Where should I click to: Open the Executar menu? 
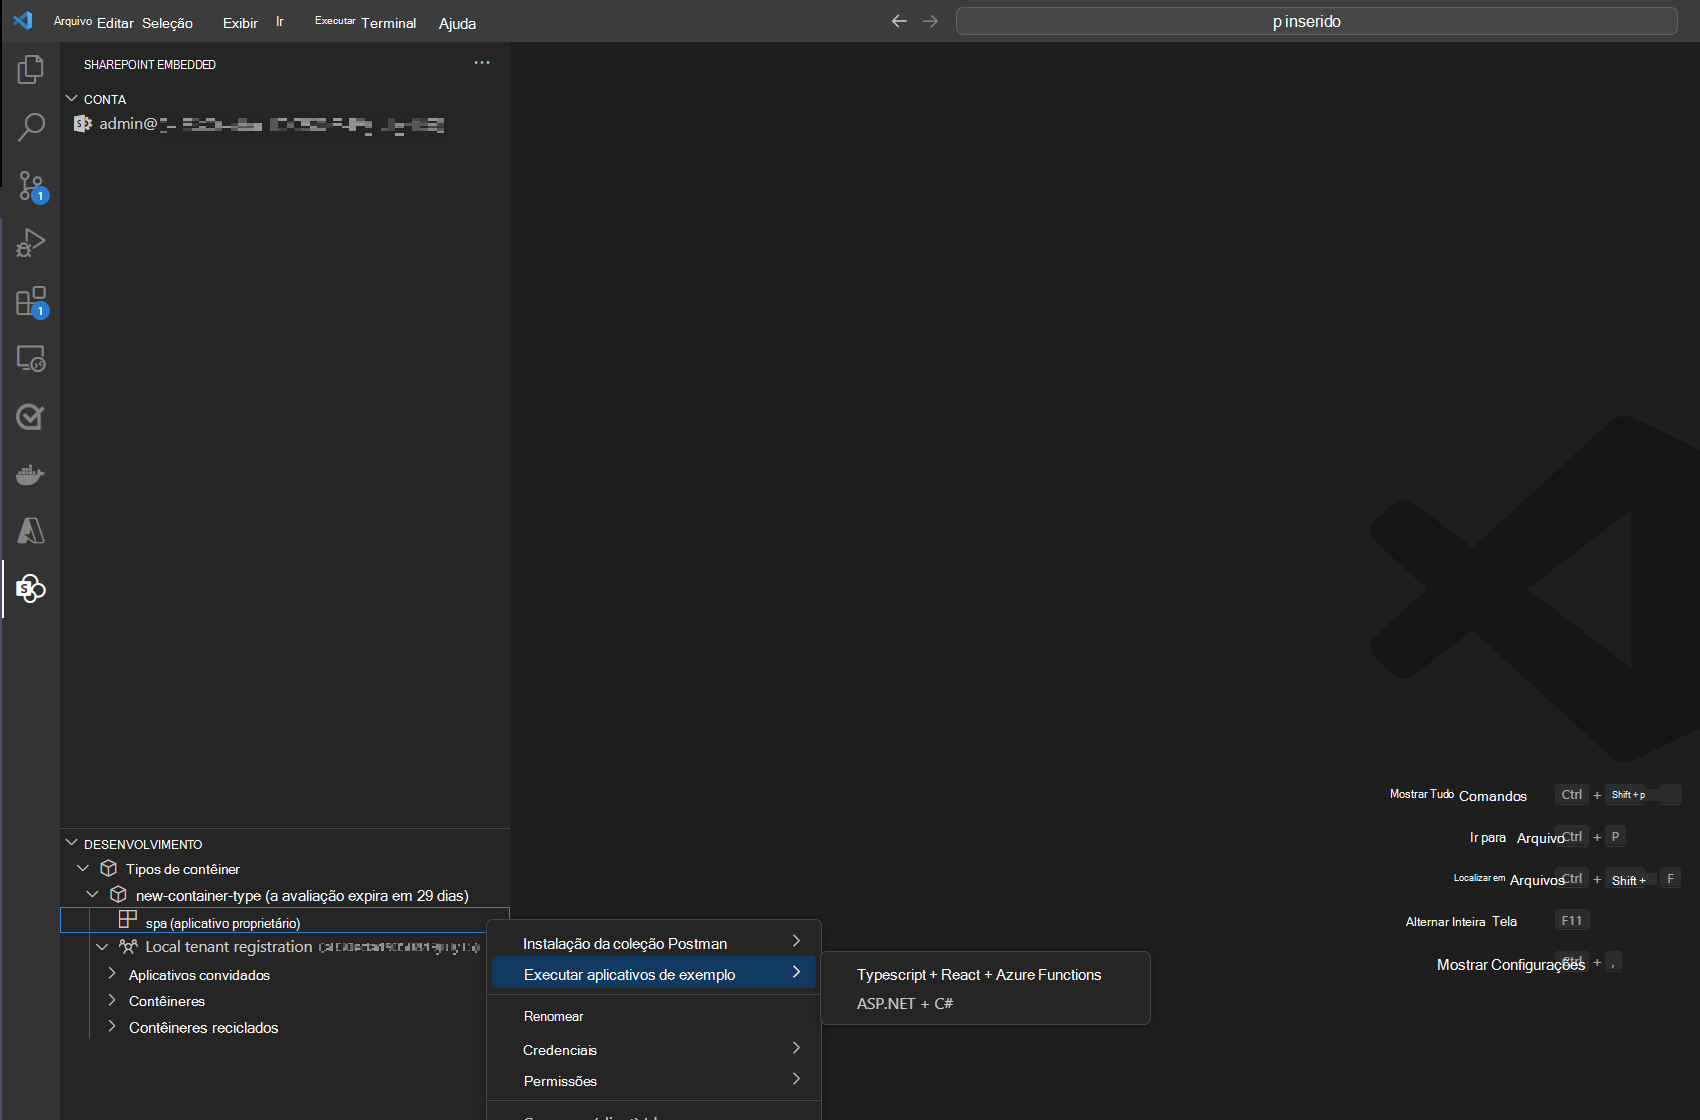click(335, 21)
